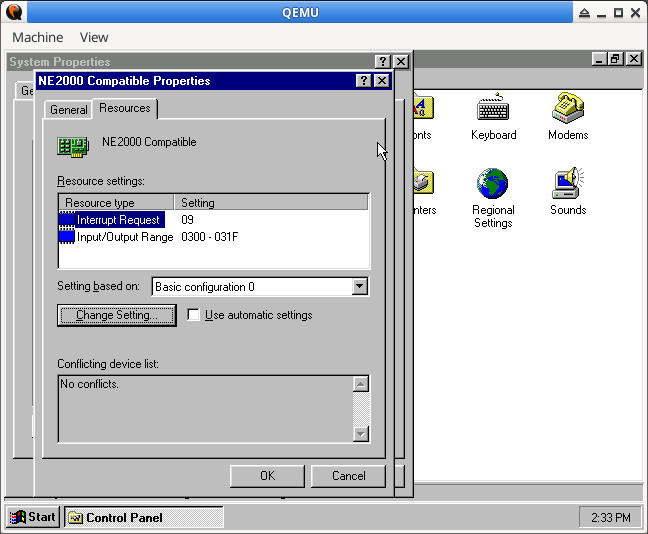Open the Machine menu
The image size is (648, 534).
point(38,38)
